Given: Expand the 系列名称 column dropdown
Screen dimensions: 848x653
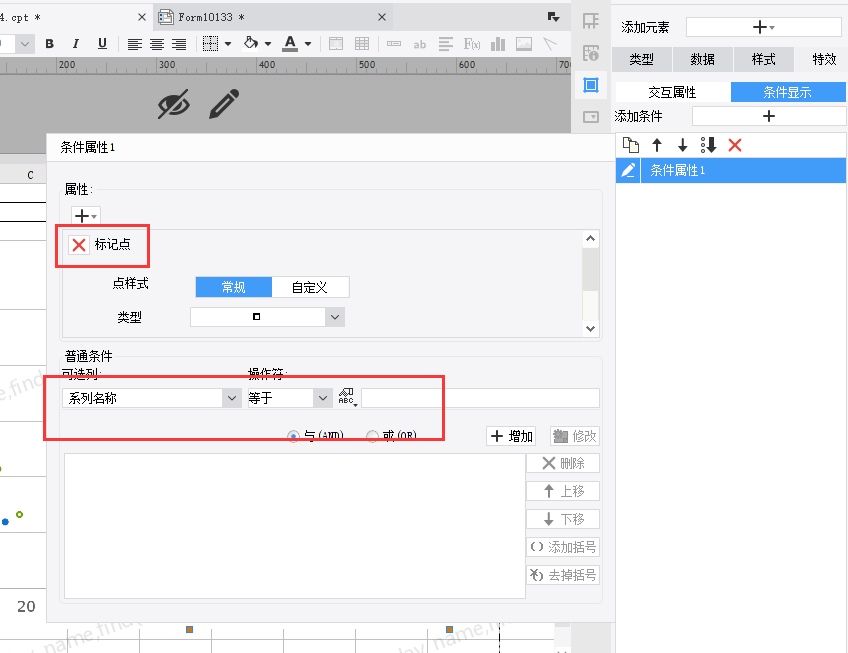Looking at the screenshot, I should (231, 398).
